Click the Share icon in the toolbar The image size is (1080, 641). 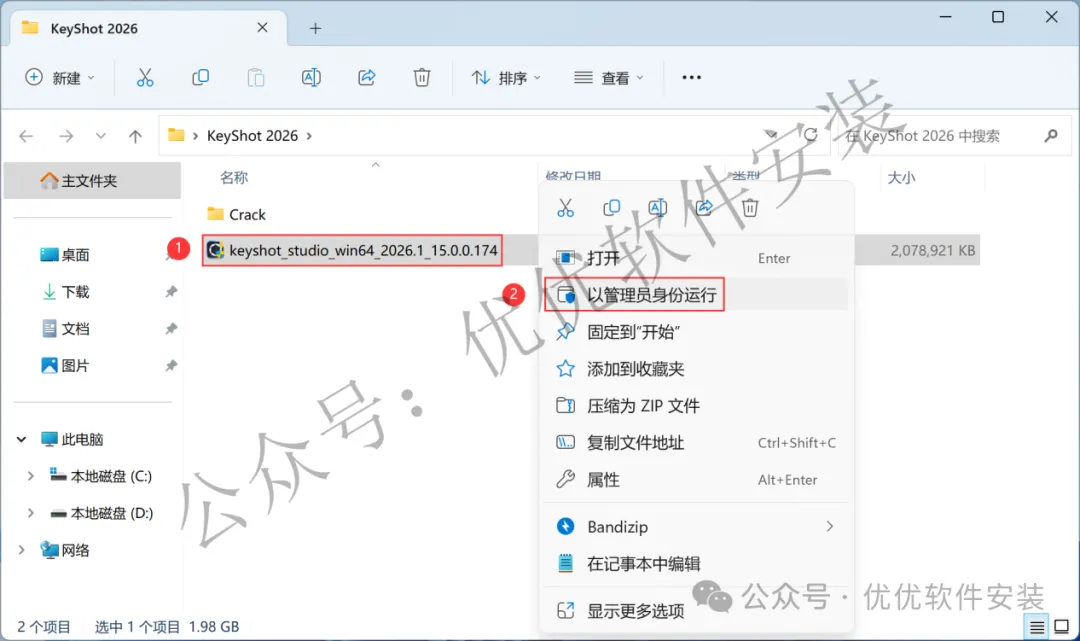pyautogui.click(x=366, y=78)
